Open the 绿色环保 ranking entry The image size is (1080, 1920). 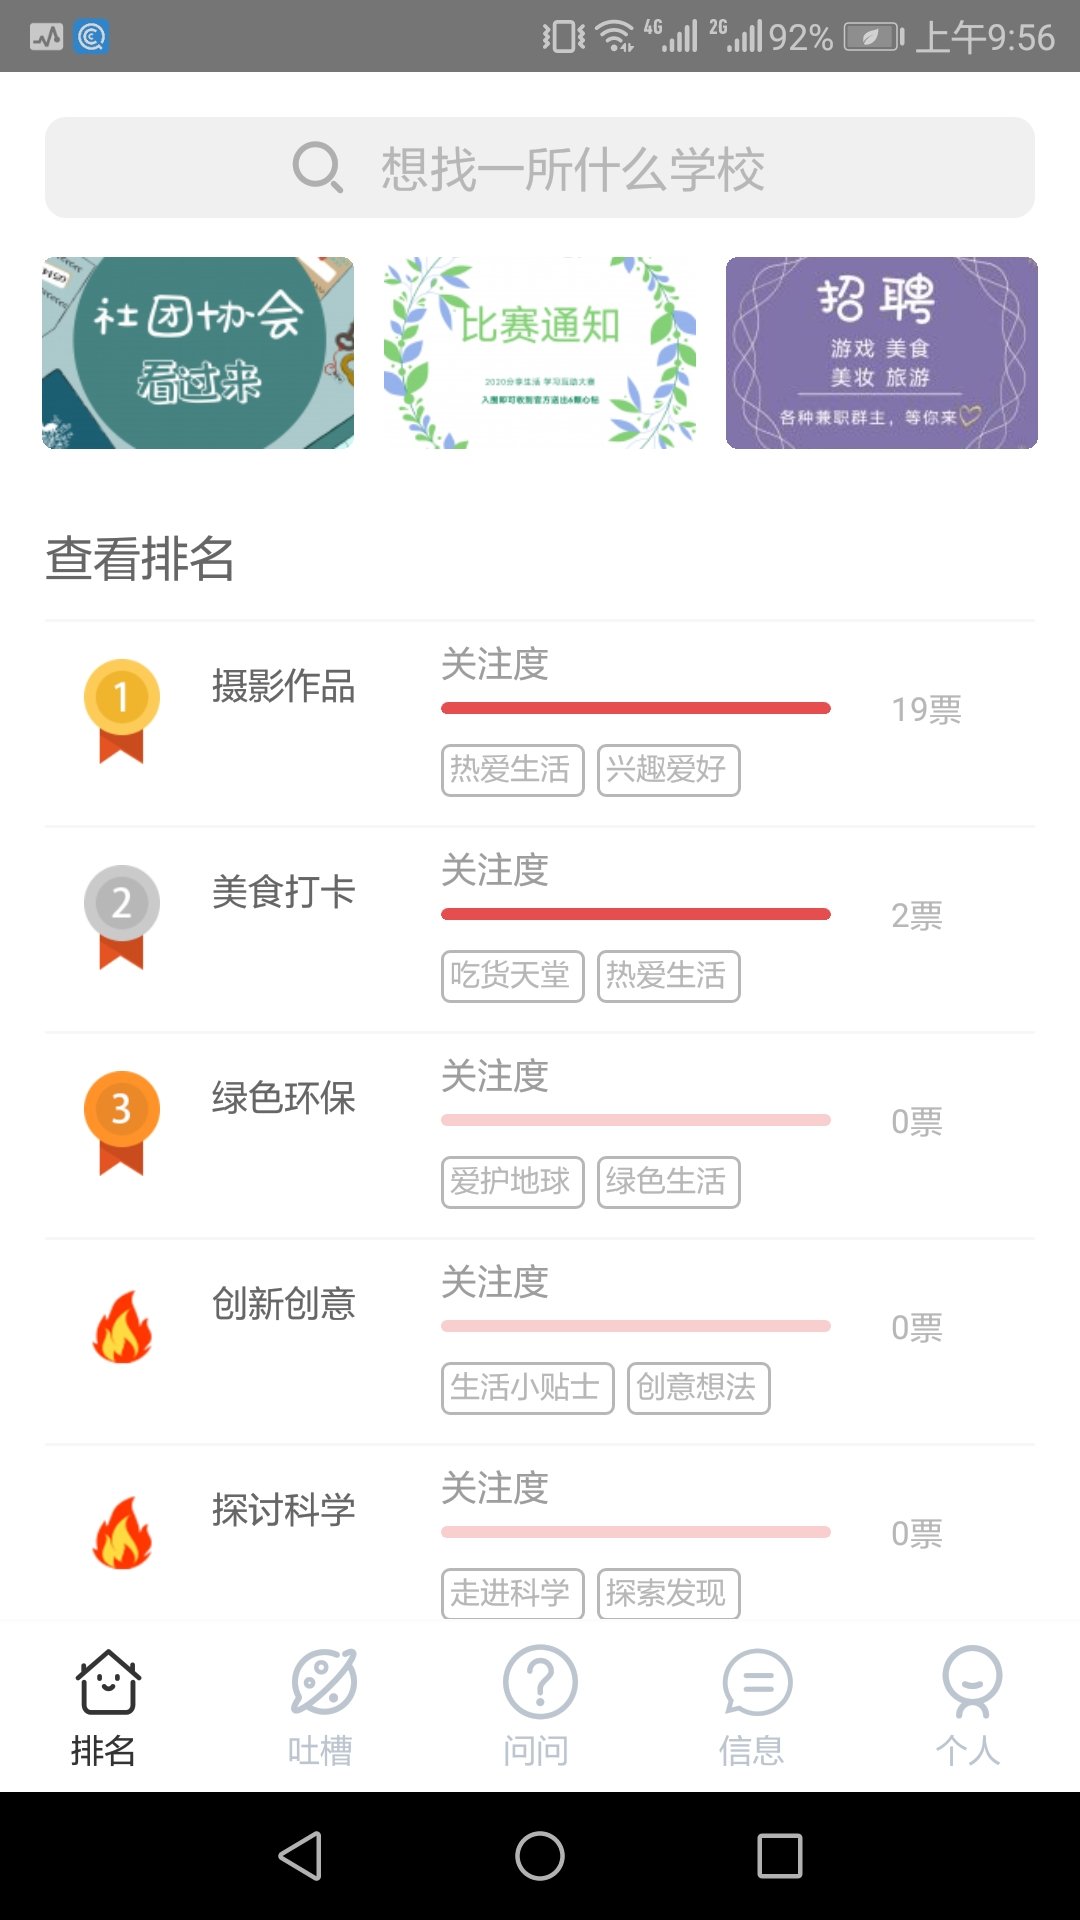click(x=284, y=1098)
